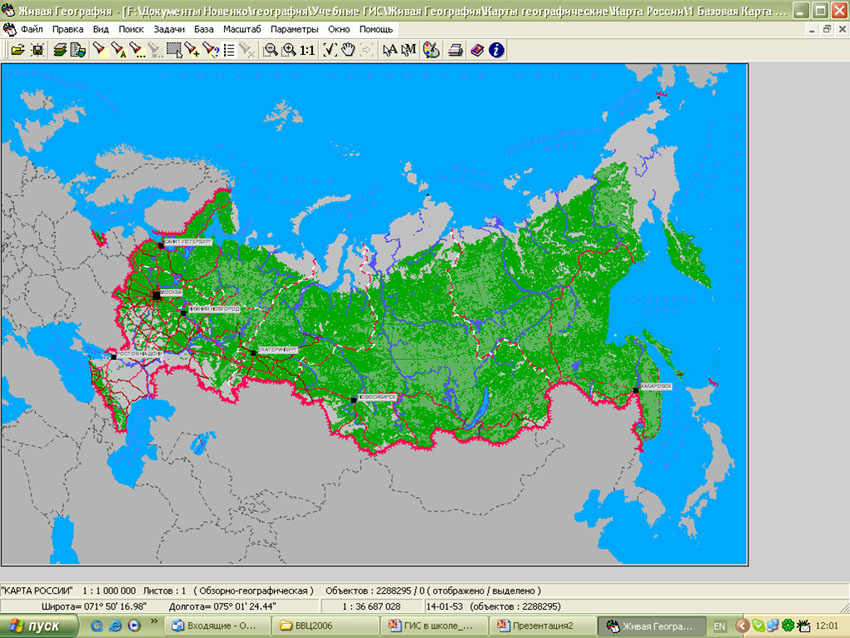Viewport: 850px width, 638px height.
Task: Click the printer icon in toolbar
Action: tap(455, 49)
